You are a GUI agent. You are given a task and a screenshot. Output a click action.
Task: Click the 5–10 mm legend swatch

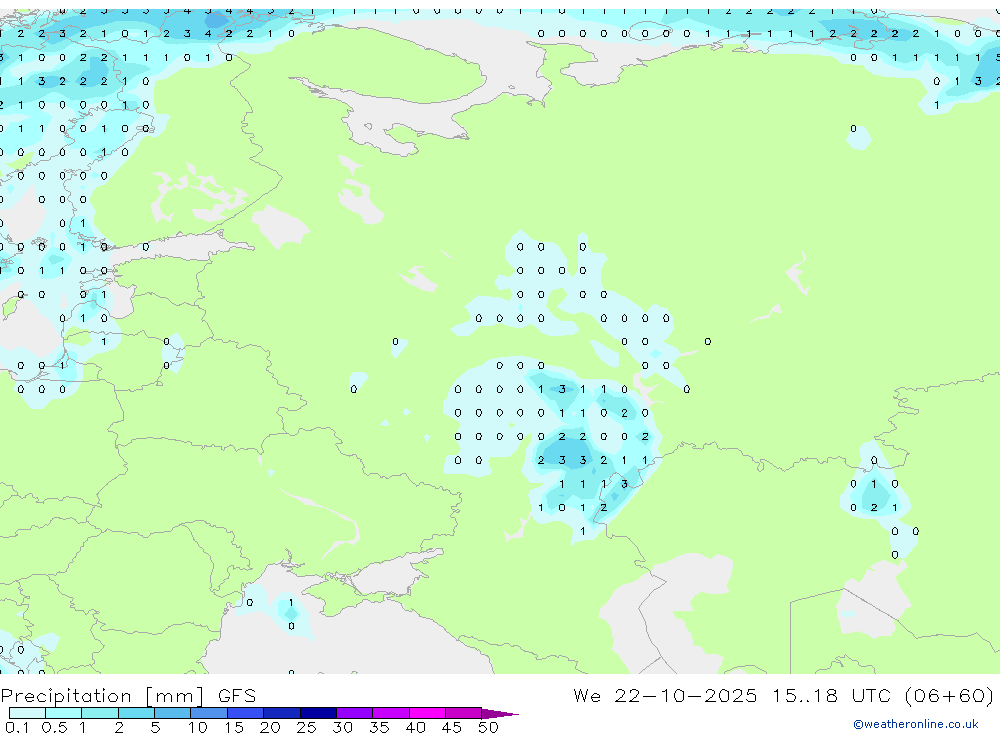(173, 713)
